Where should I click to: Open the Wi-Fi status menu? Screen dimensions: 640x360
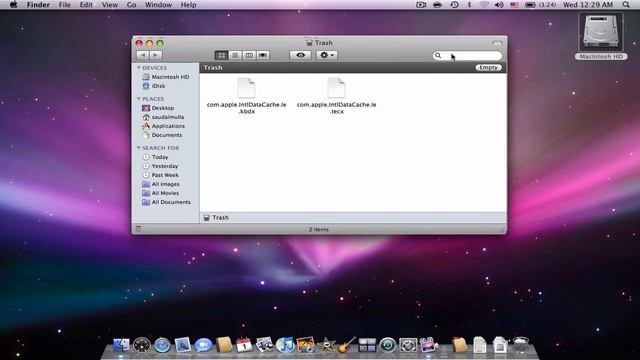click(484, 5)
